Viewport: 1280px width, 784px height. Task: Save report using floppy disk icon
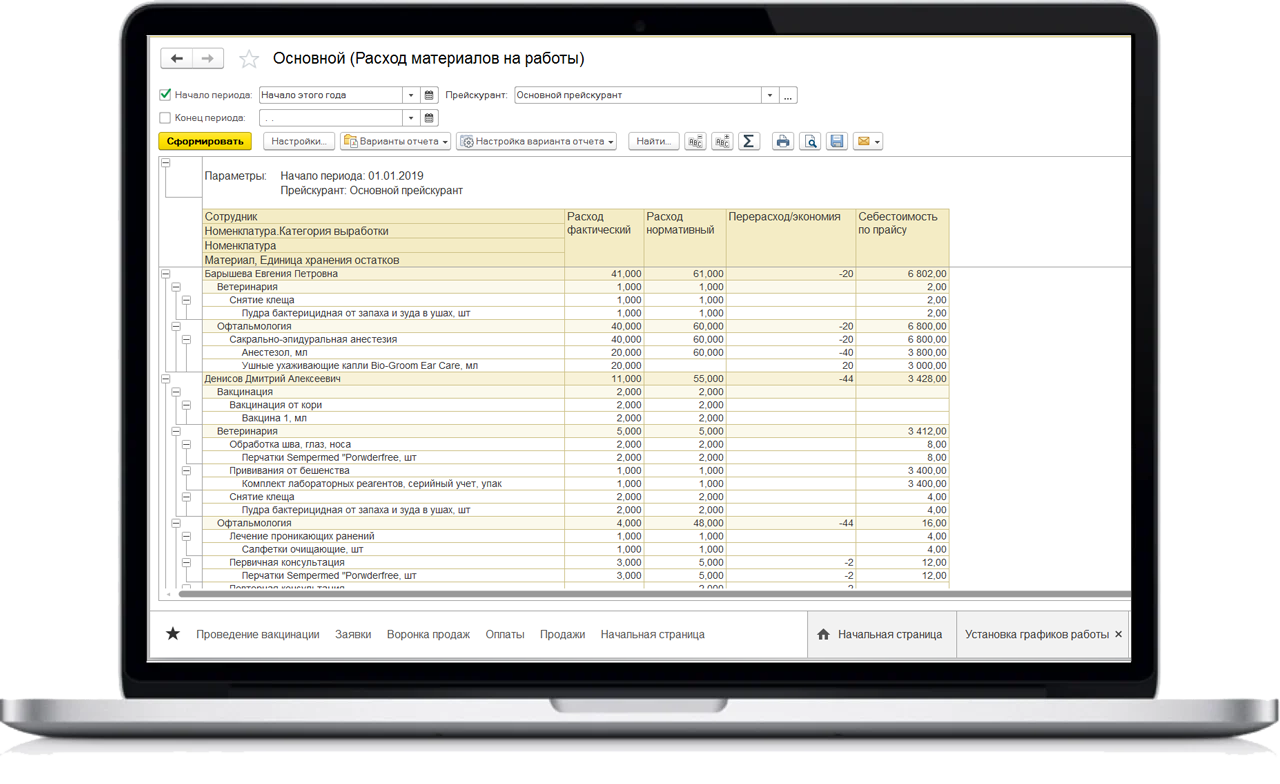pyautogui.click(x=837, y=142)
